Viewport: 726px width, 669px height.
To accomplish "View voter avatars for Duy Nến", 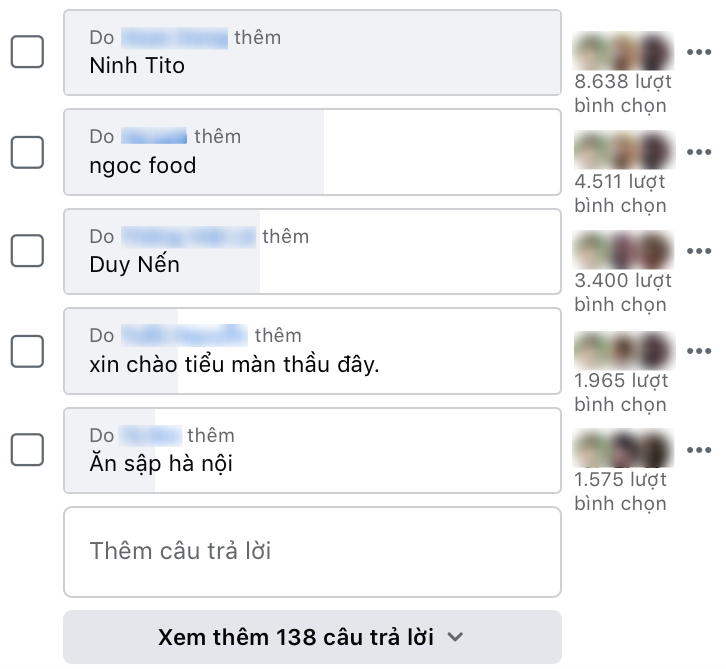I will point(622,250).
